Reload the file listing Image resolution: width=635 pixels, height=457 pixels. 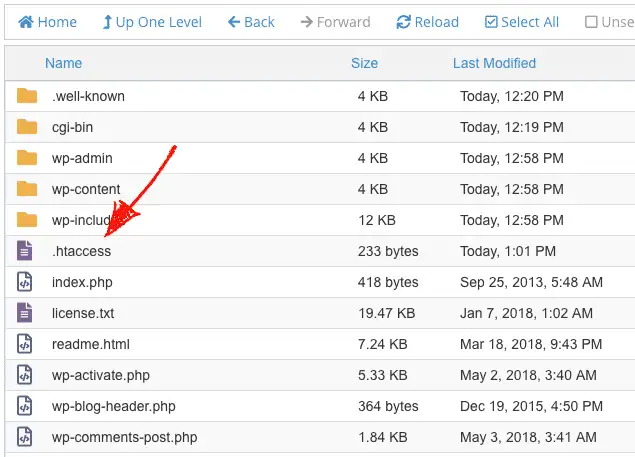427,21
